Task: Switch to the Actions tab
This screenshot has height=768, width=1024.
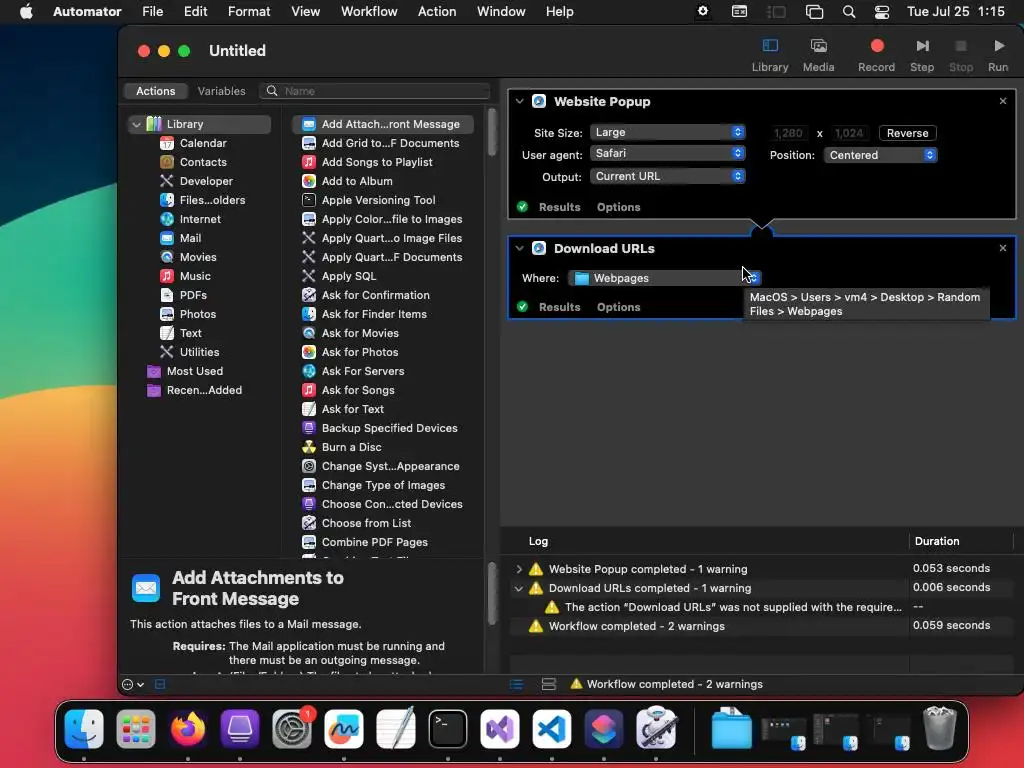Action: (x=155, y=91)
